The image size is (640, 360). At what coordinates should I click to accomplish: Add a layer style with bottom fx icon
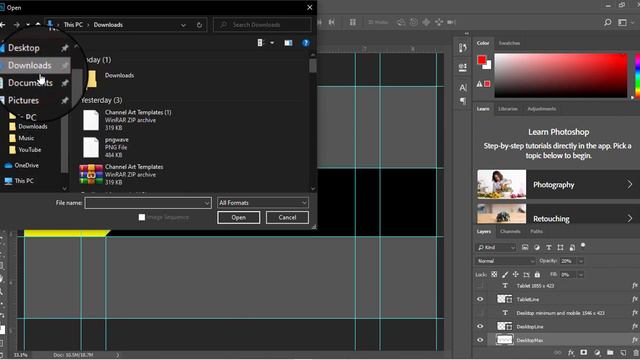point(571,353)
